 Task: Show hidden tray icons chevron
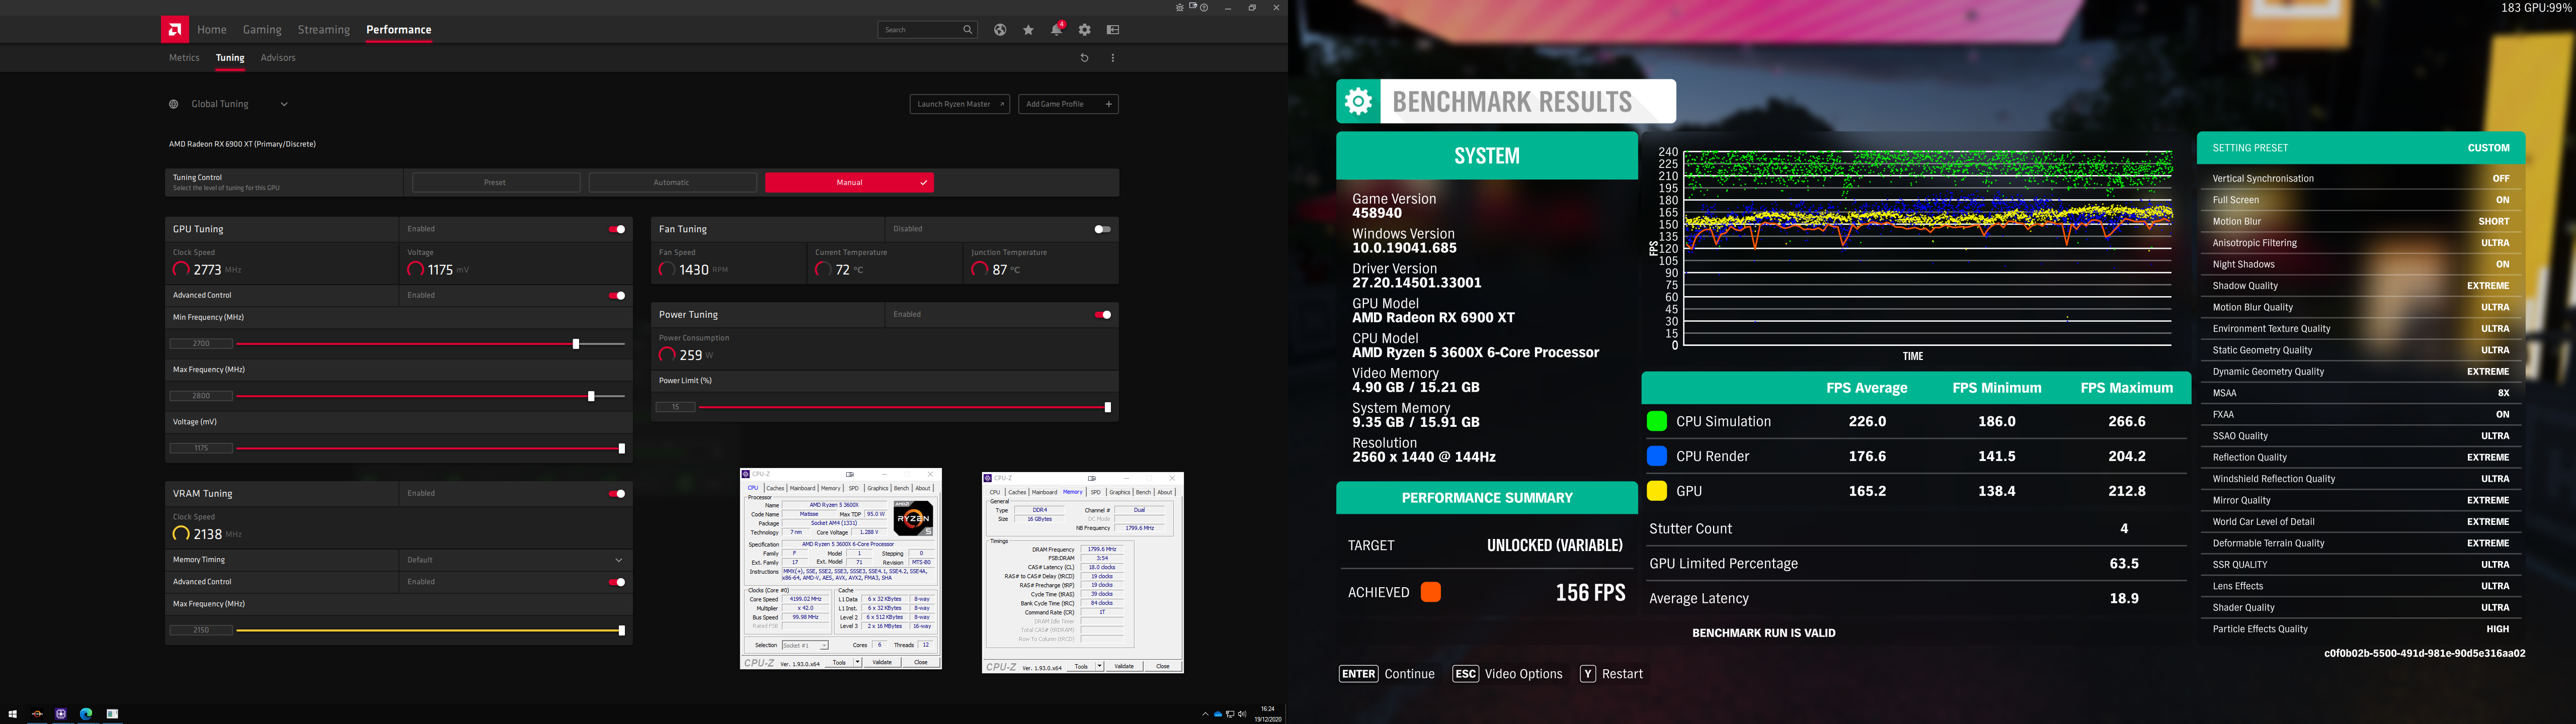[1206, 714]
